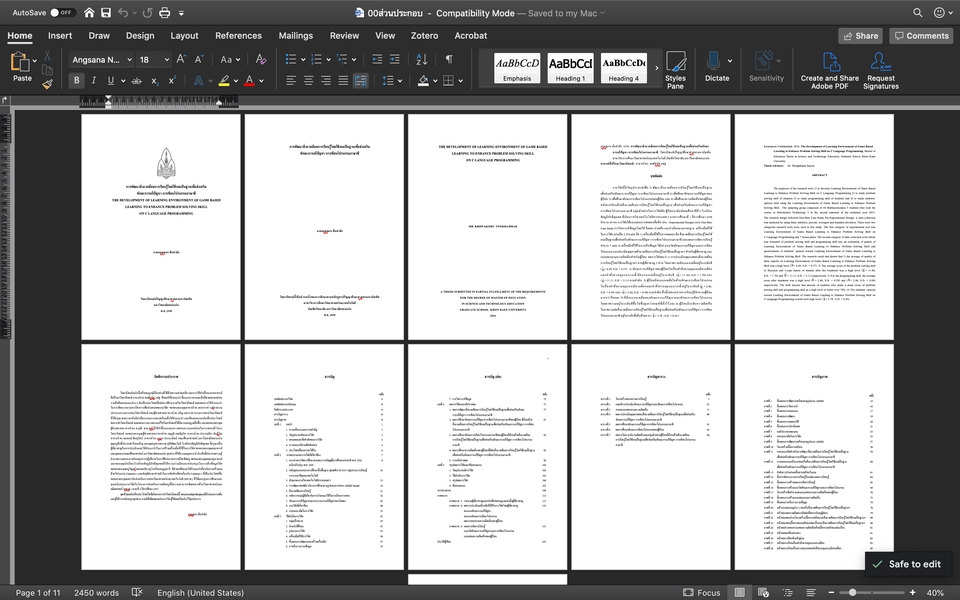This screenshot has height=600, width=960.
Task: Center the text alignment
Action: [x=309, y=80]
